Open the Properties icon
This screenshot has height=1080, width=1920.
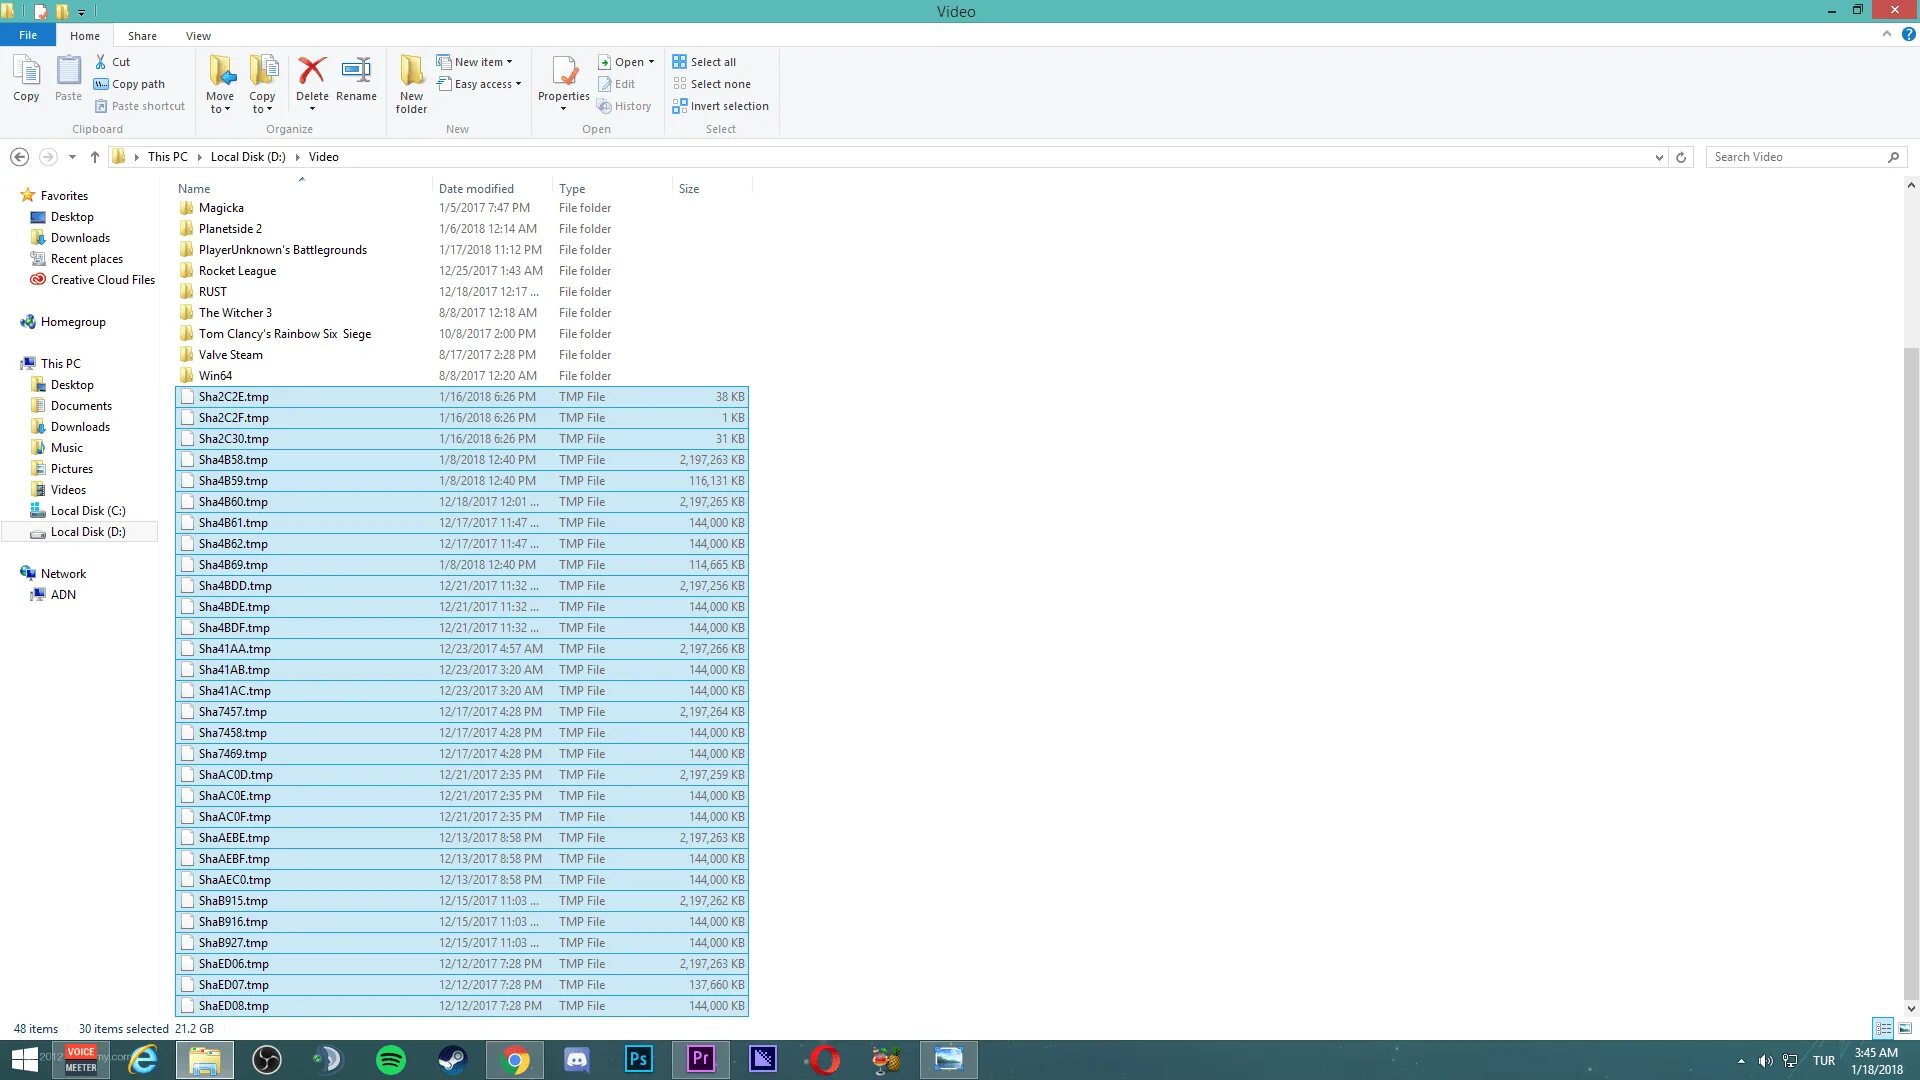564,72
